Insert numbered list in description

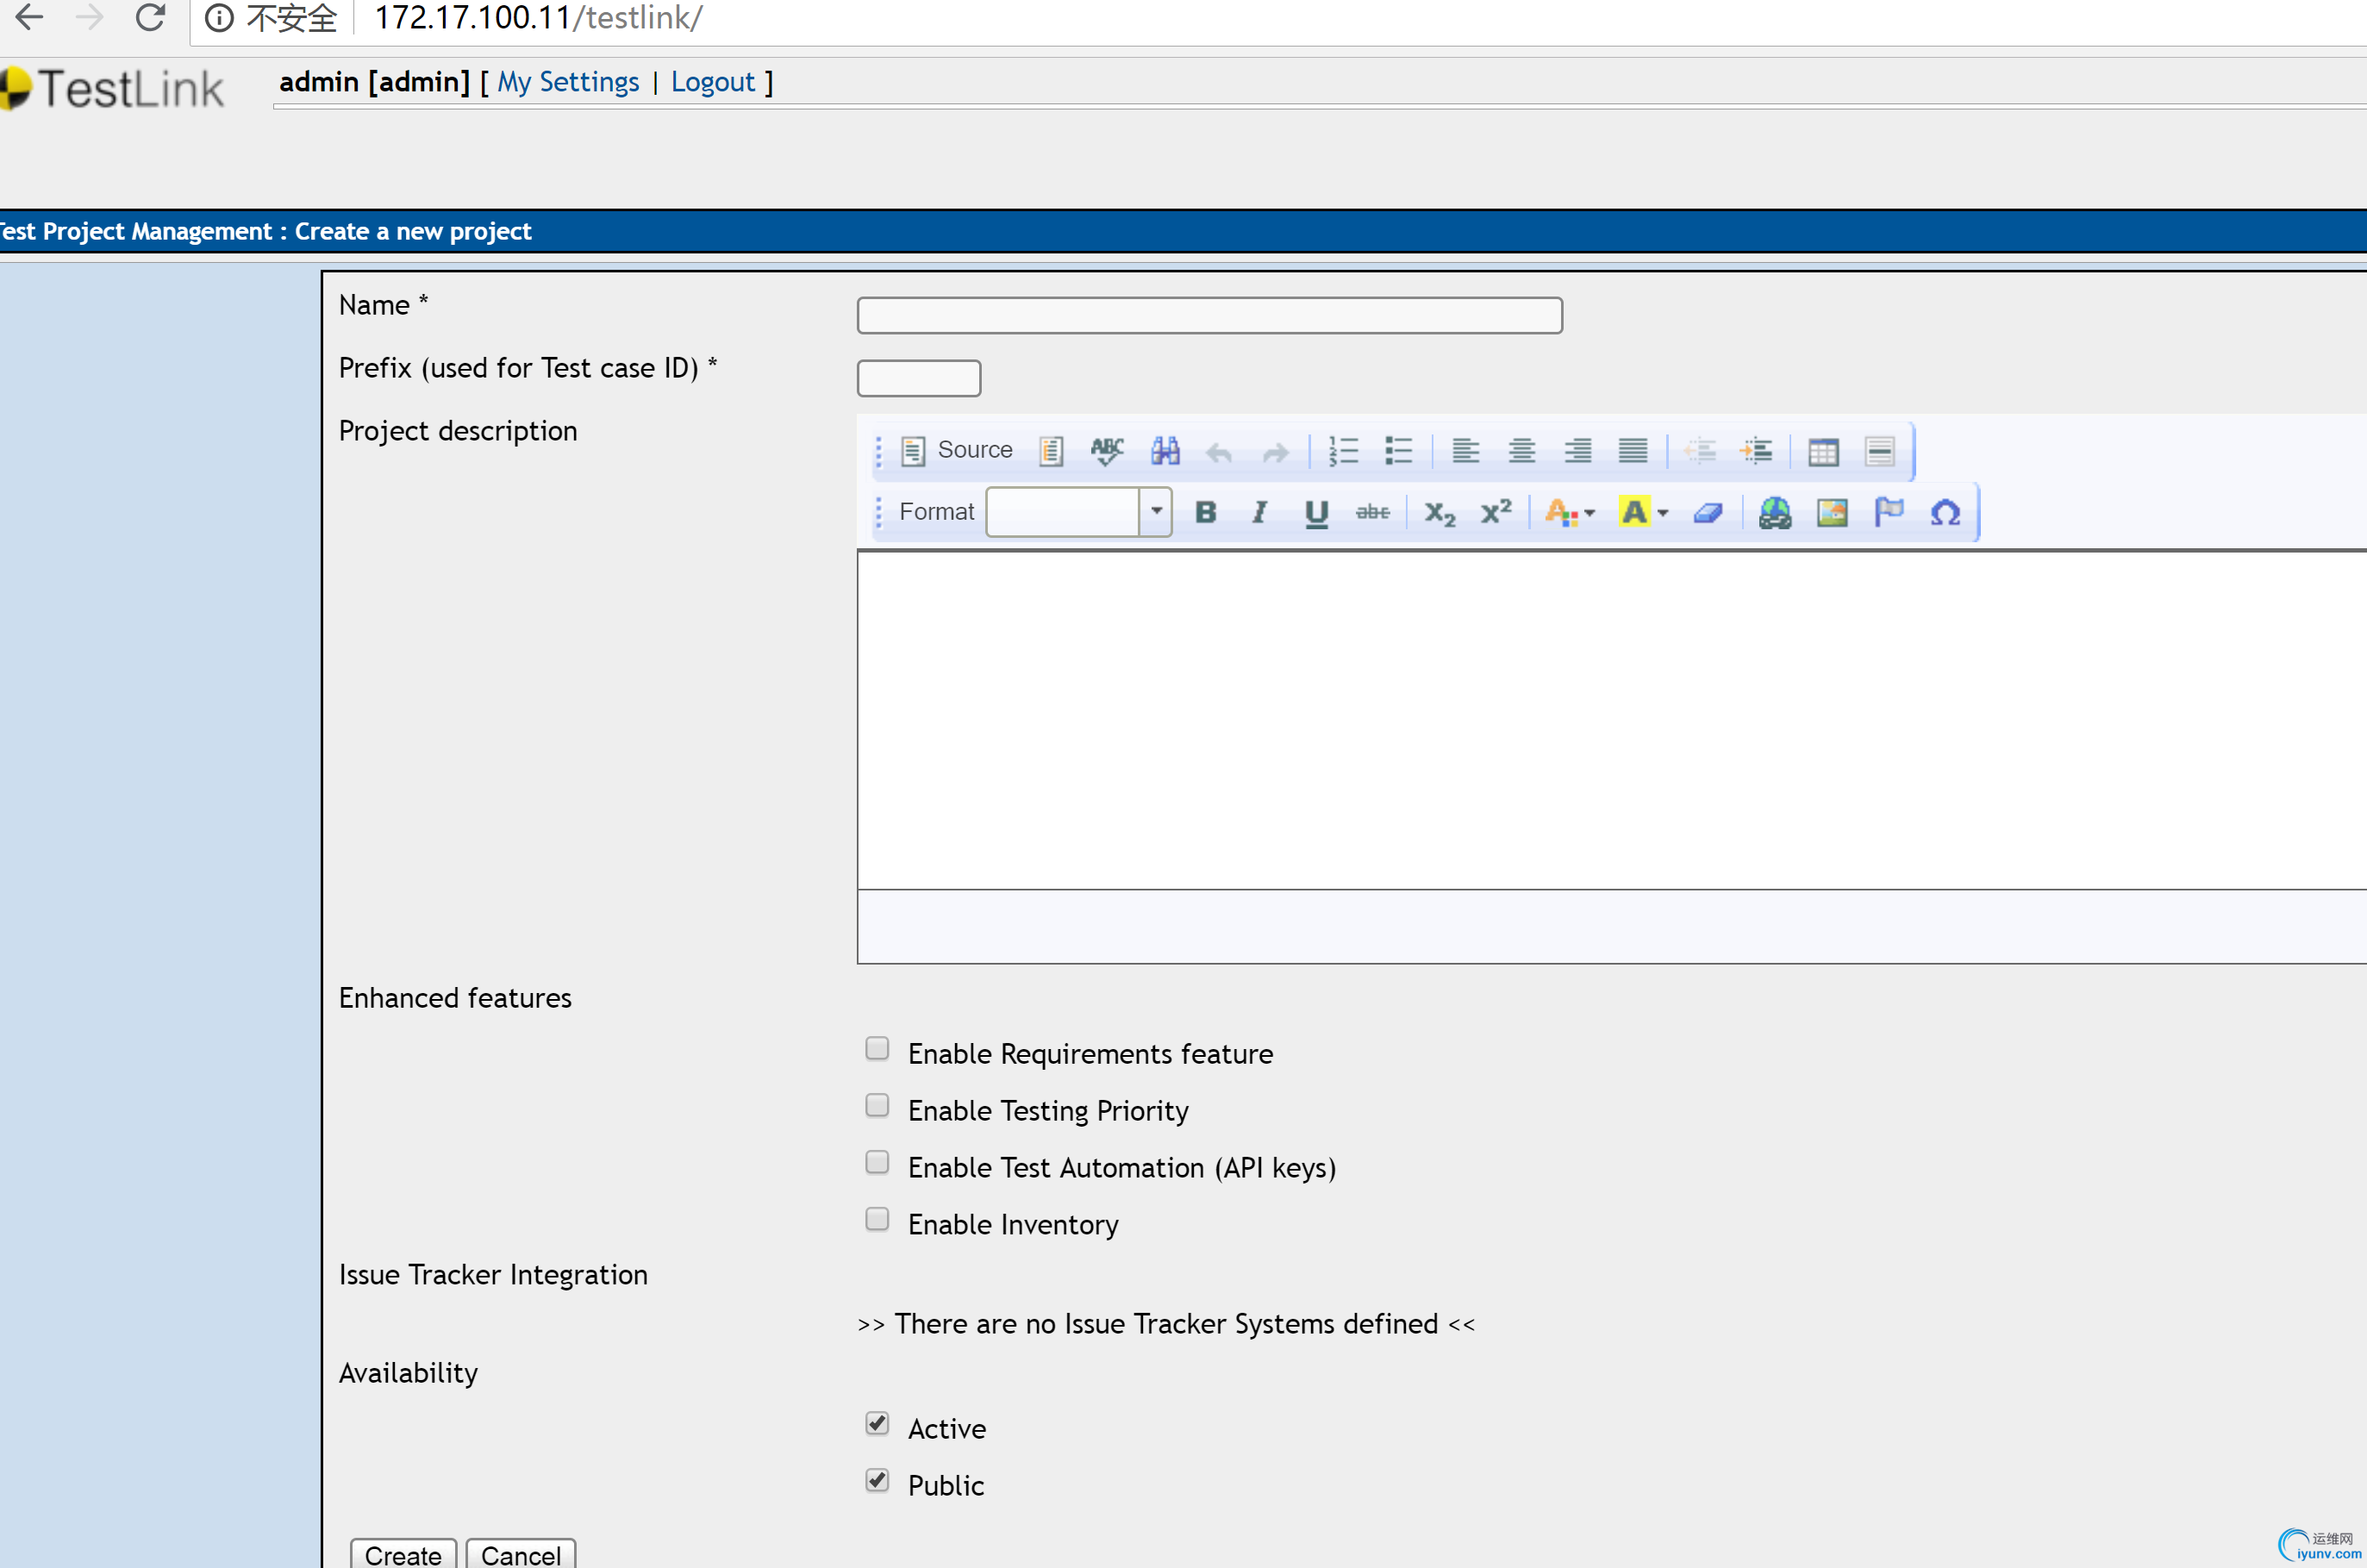1343,451
